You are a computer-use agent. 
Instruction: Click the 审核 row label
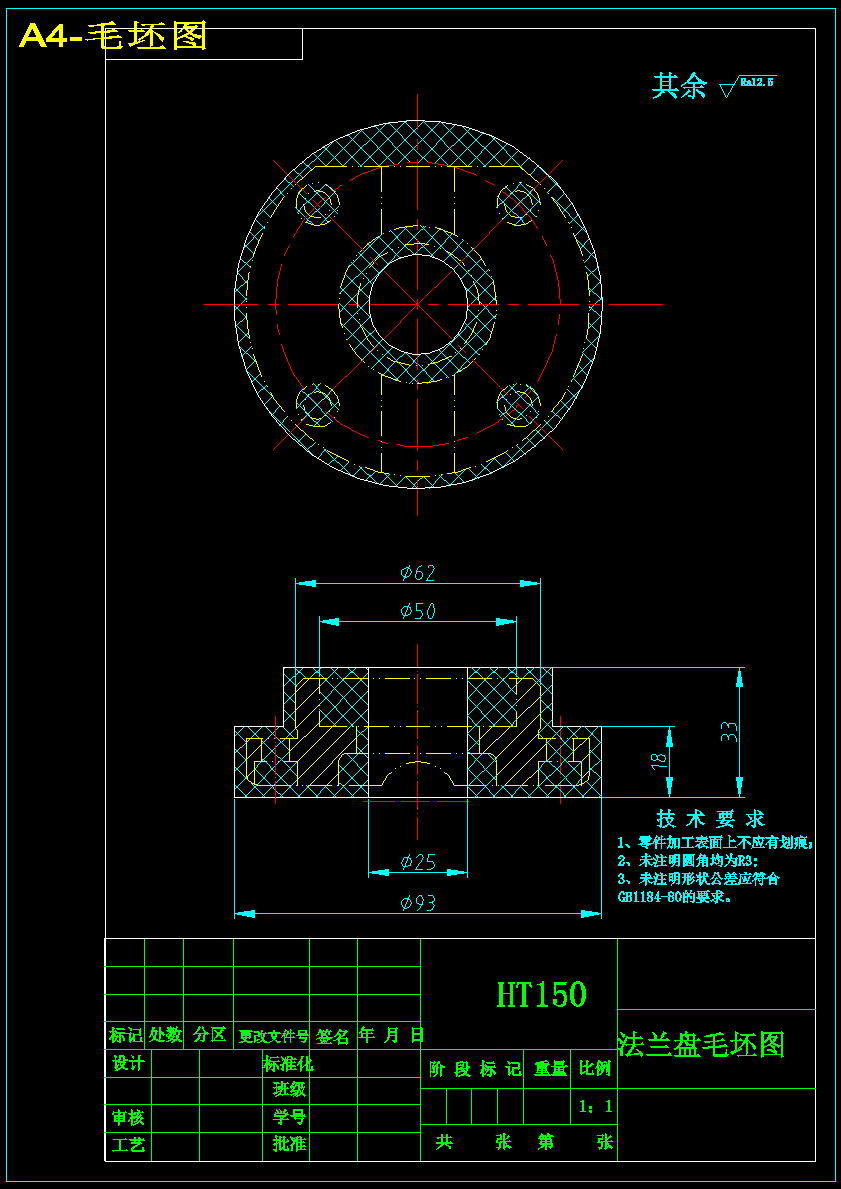(x=129, y=1116)
